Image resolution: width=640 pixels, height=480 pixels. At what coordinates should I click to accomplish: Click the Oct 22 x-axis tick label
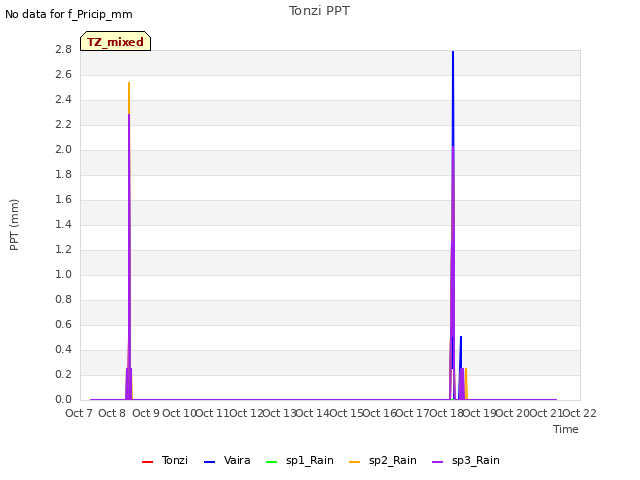(580, 413)
